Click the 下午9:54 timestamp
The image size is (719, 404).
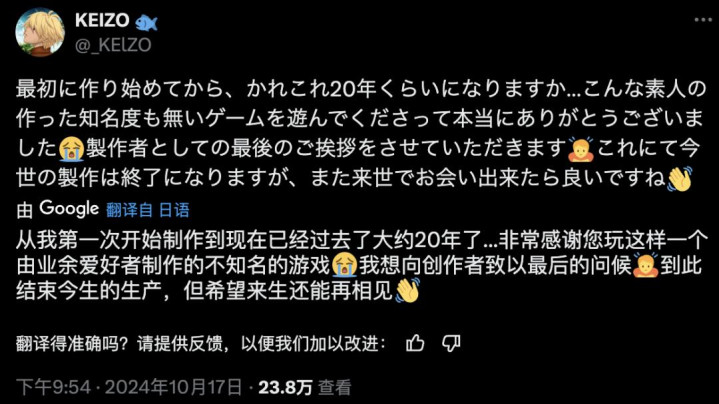pos(53,387)
